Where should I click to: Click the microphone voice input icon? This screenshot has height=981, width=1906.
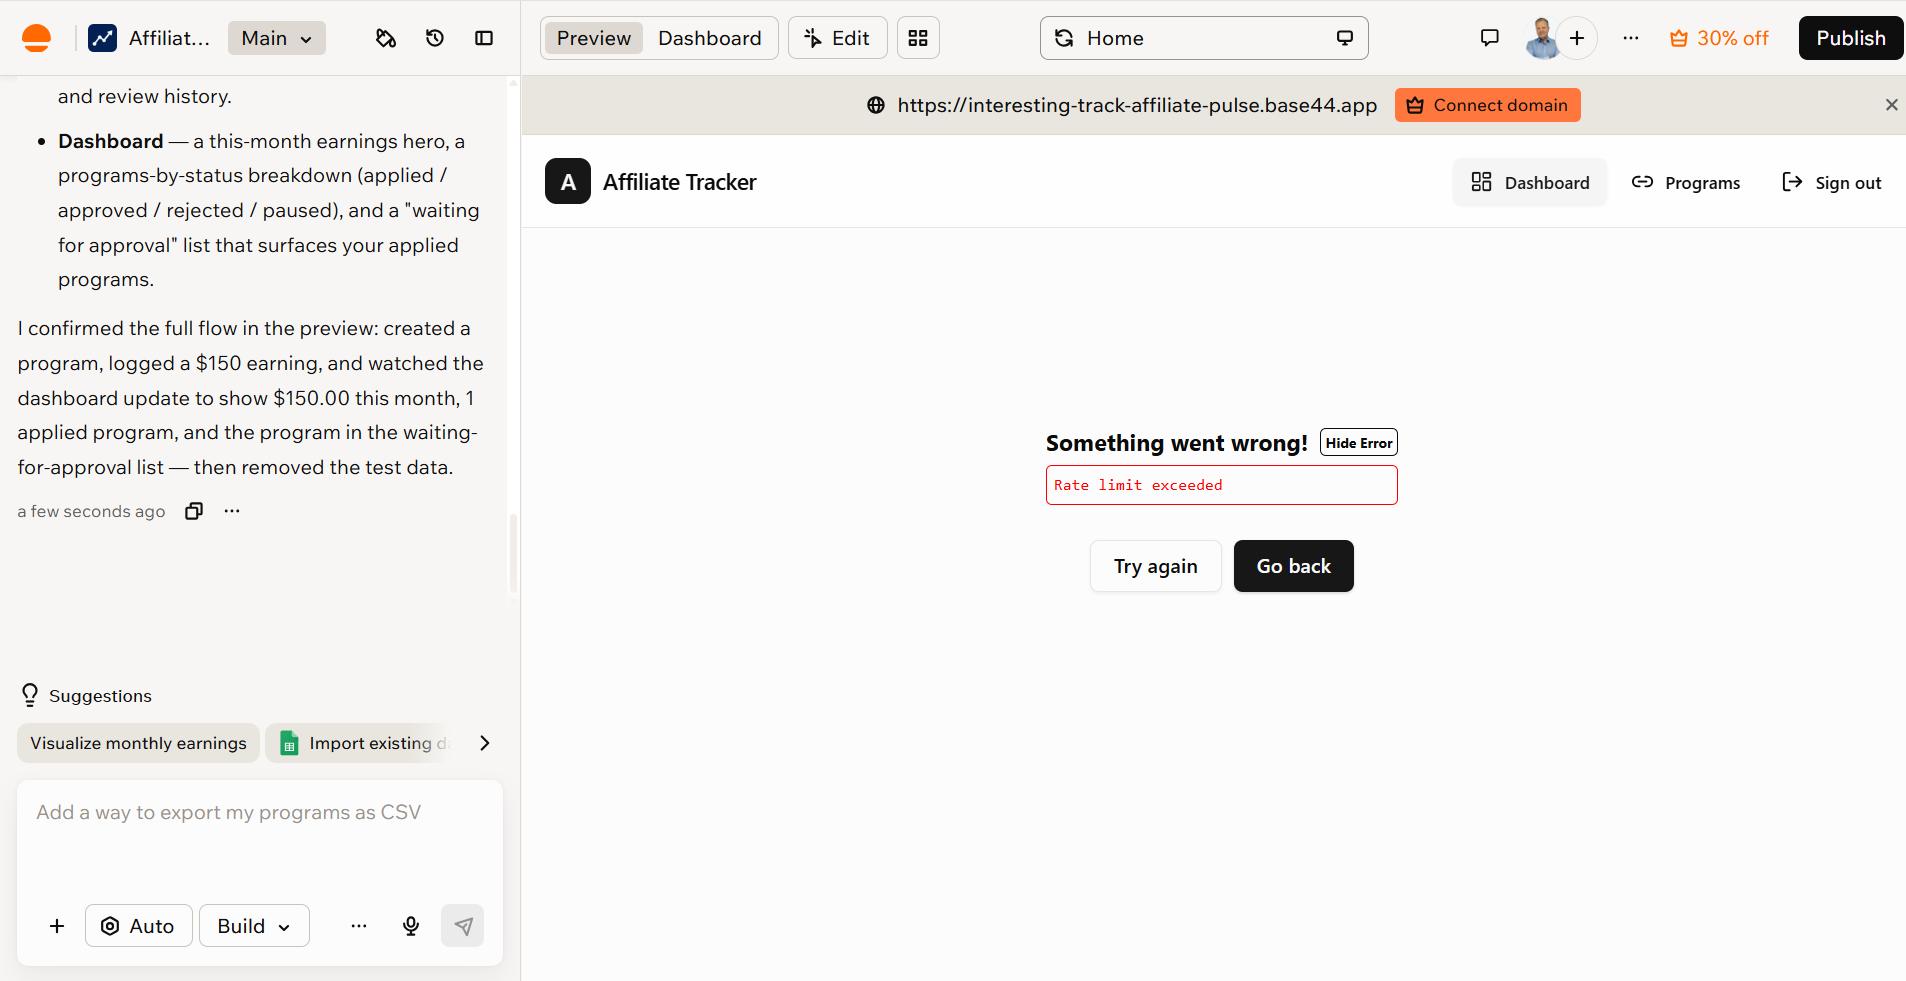pyautogui.click(x=411, y=926)
